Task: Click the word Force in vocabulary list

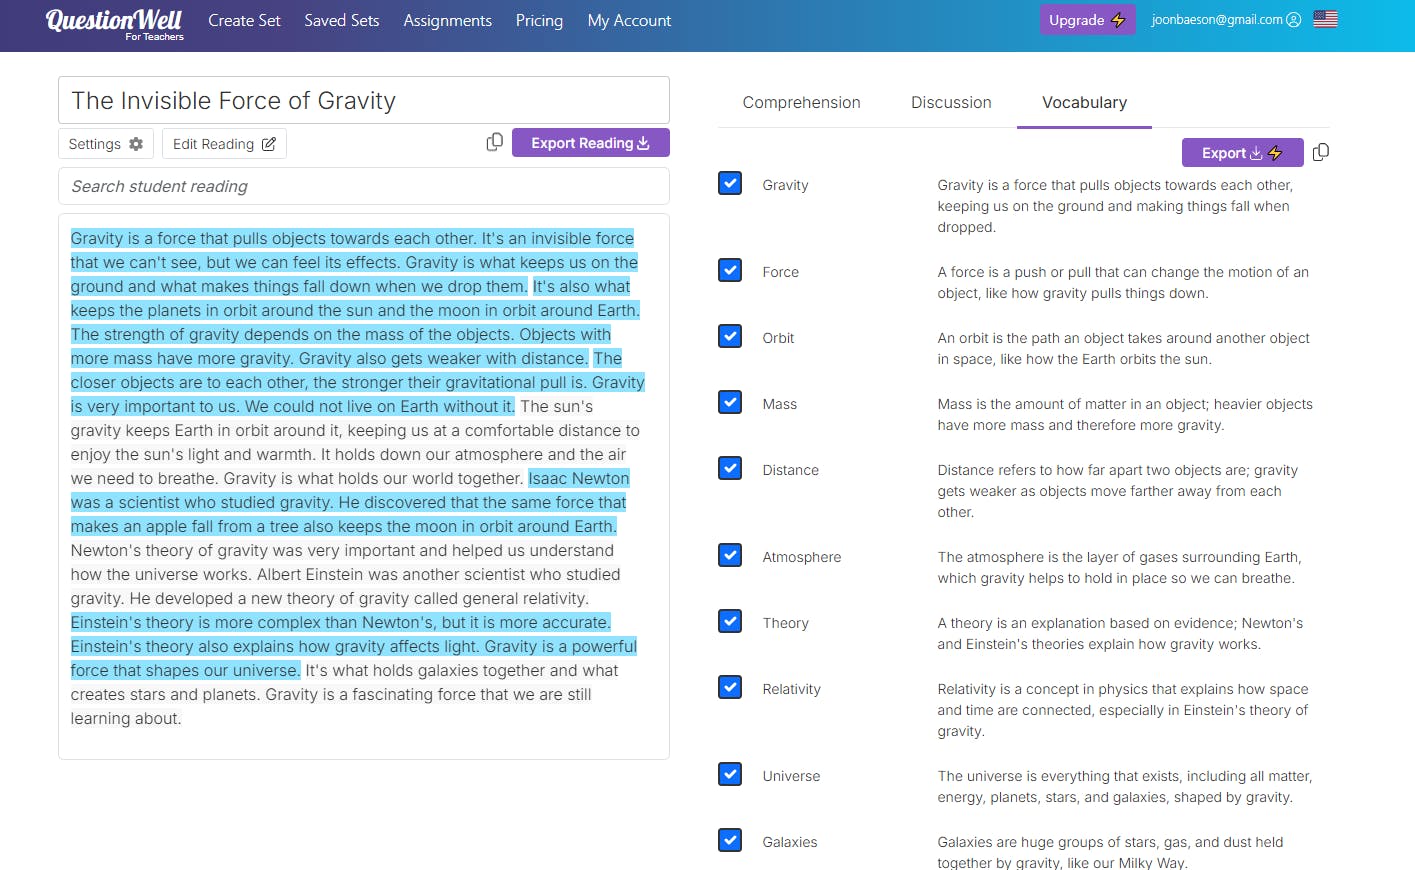Action: coord(780,272)
